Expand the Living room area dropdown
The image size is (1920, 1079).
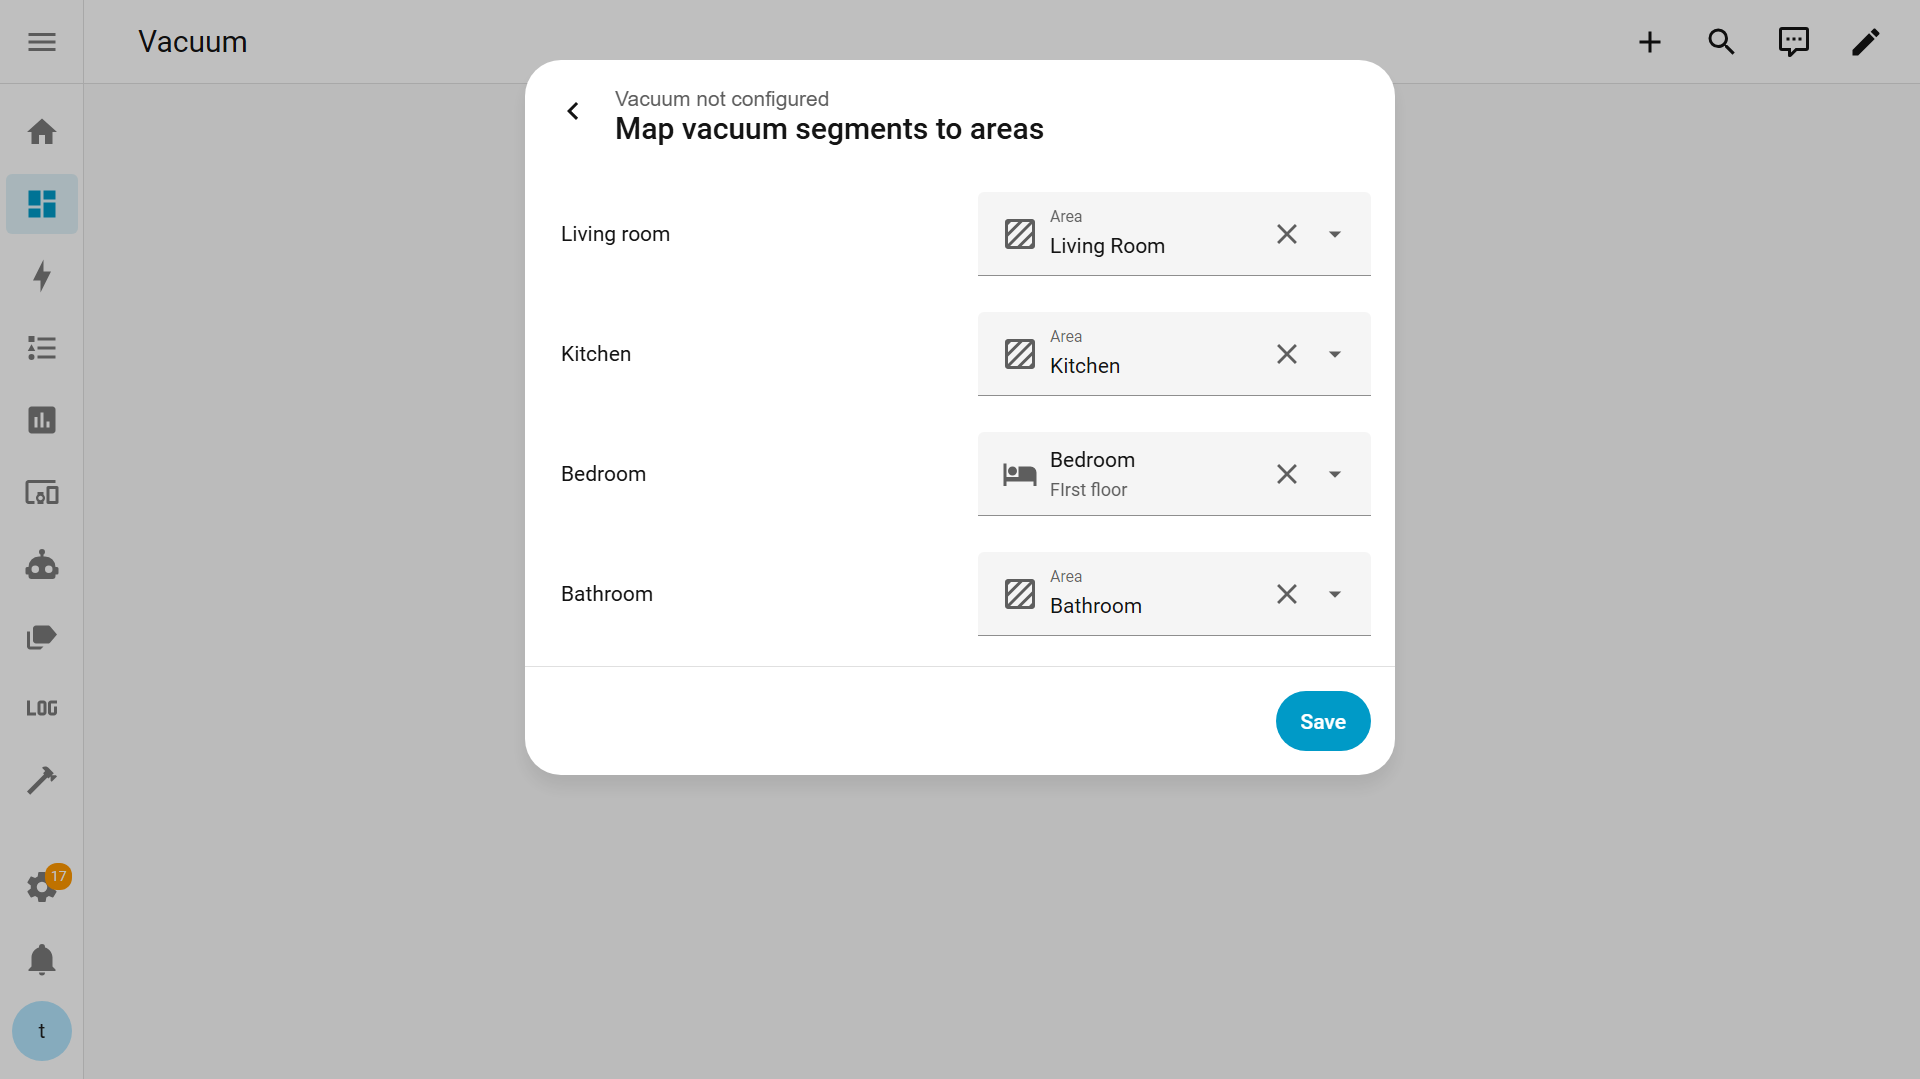pos(1335,234)
